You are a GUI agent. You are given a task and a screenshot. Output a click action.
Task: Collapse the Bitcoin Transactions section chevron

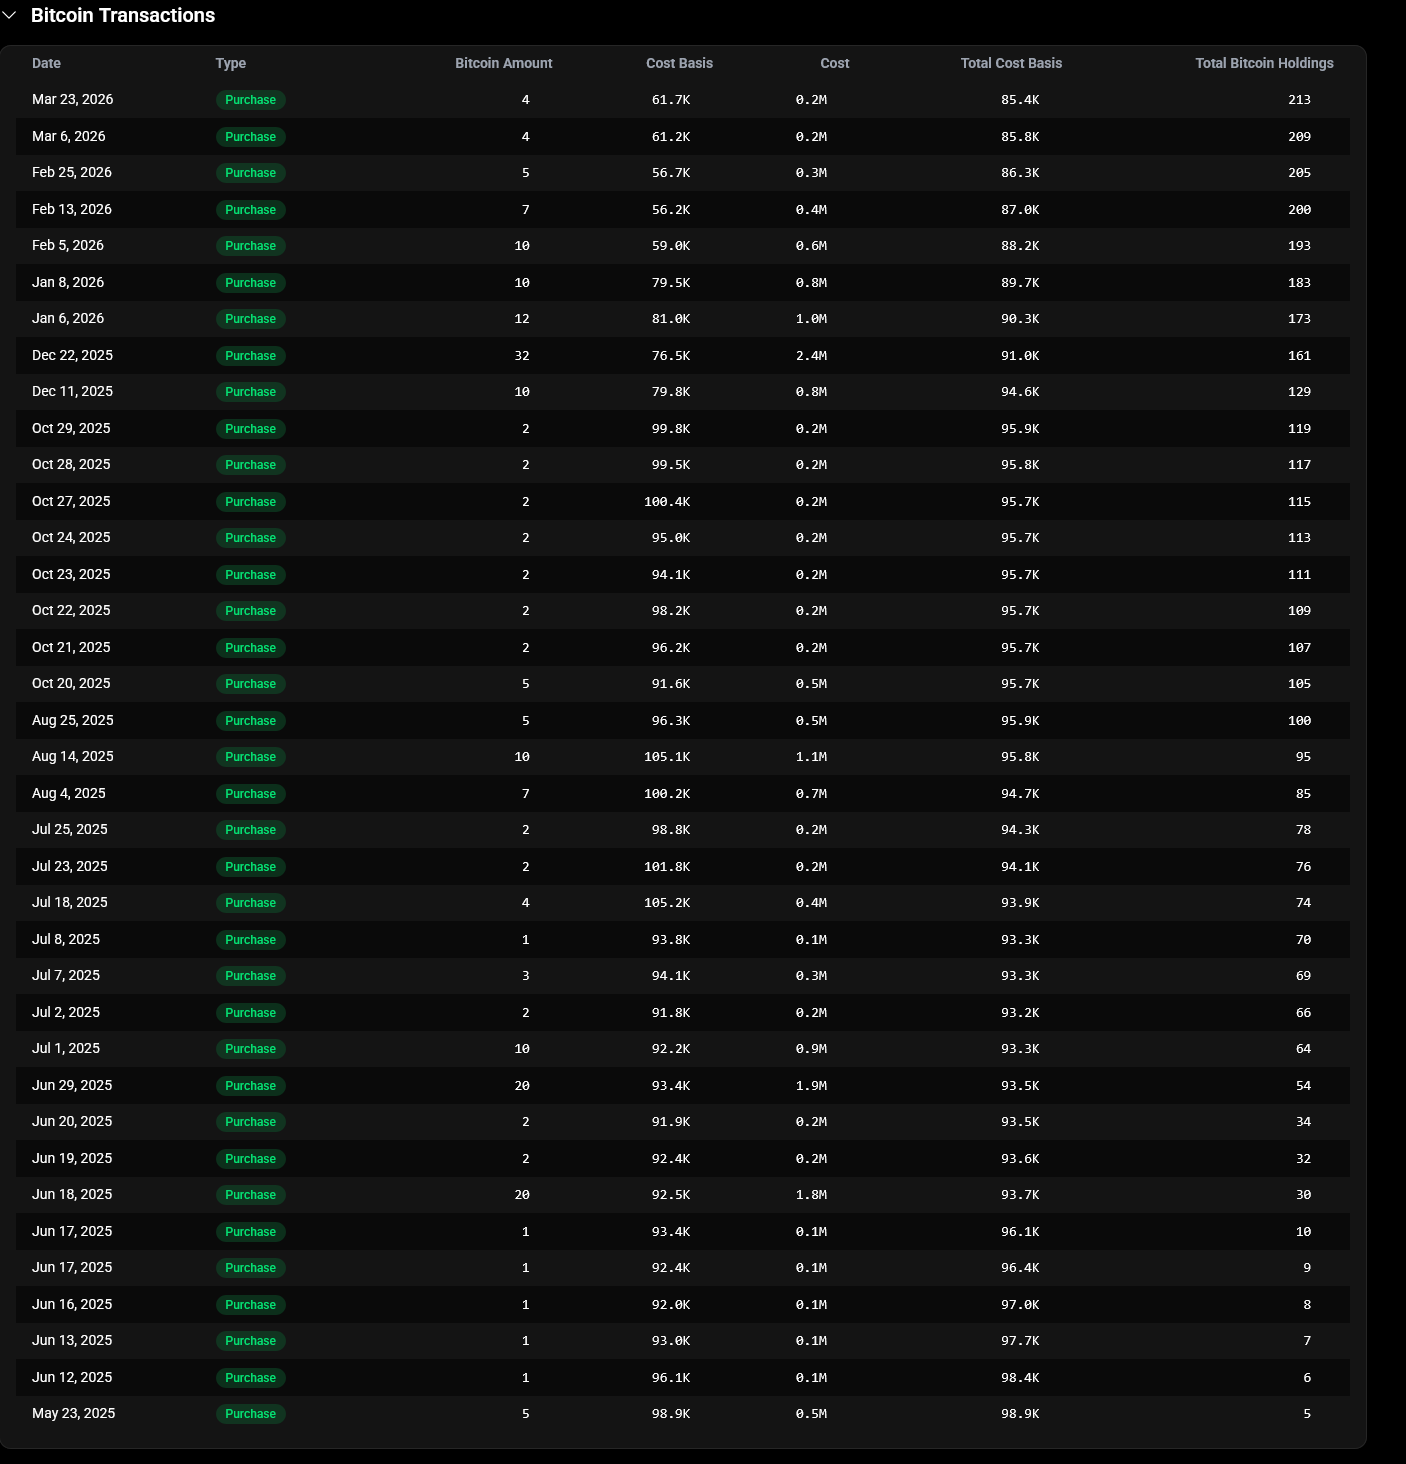tap(9, 15)
